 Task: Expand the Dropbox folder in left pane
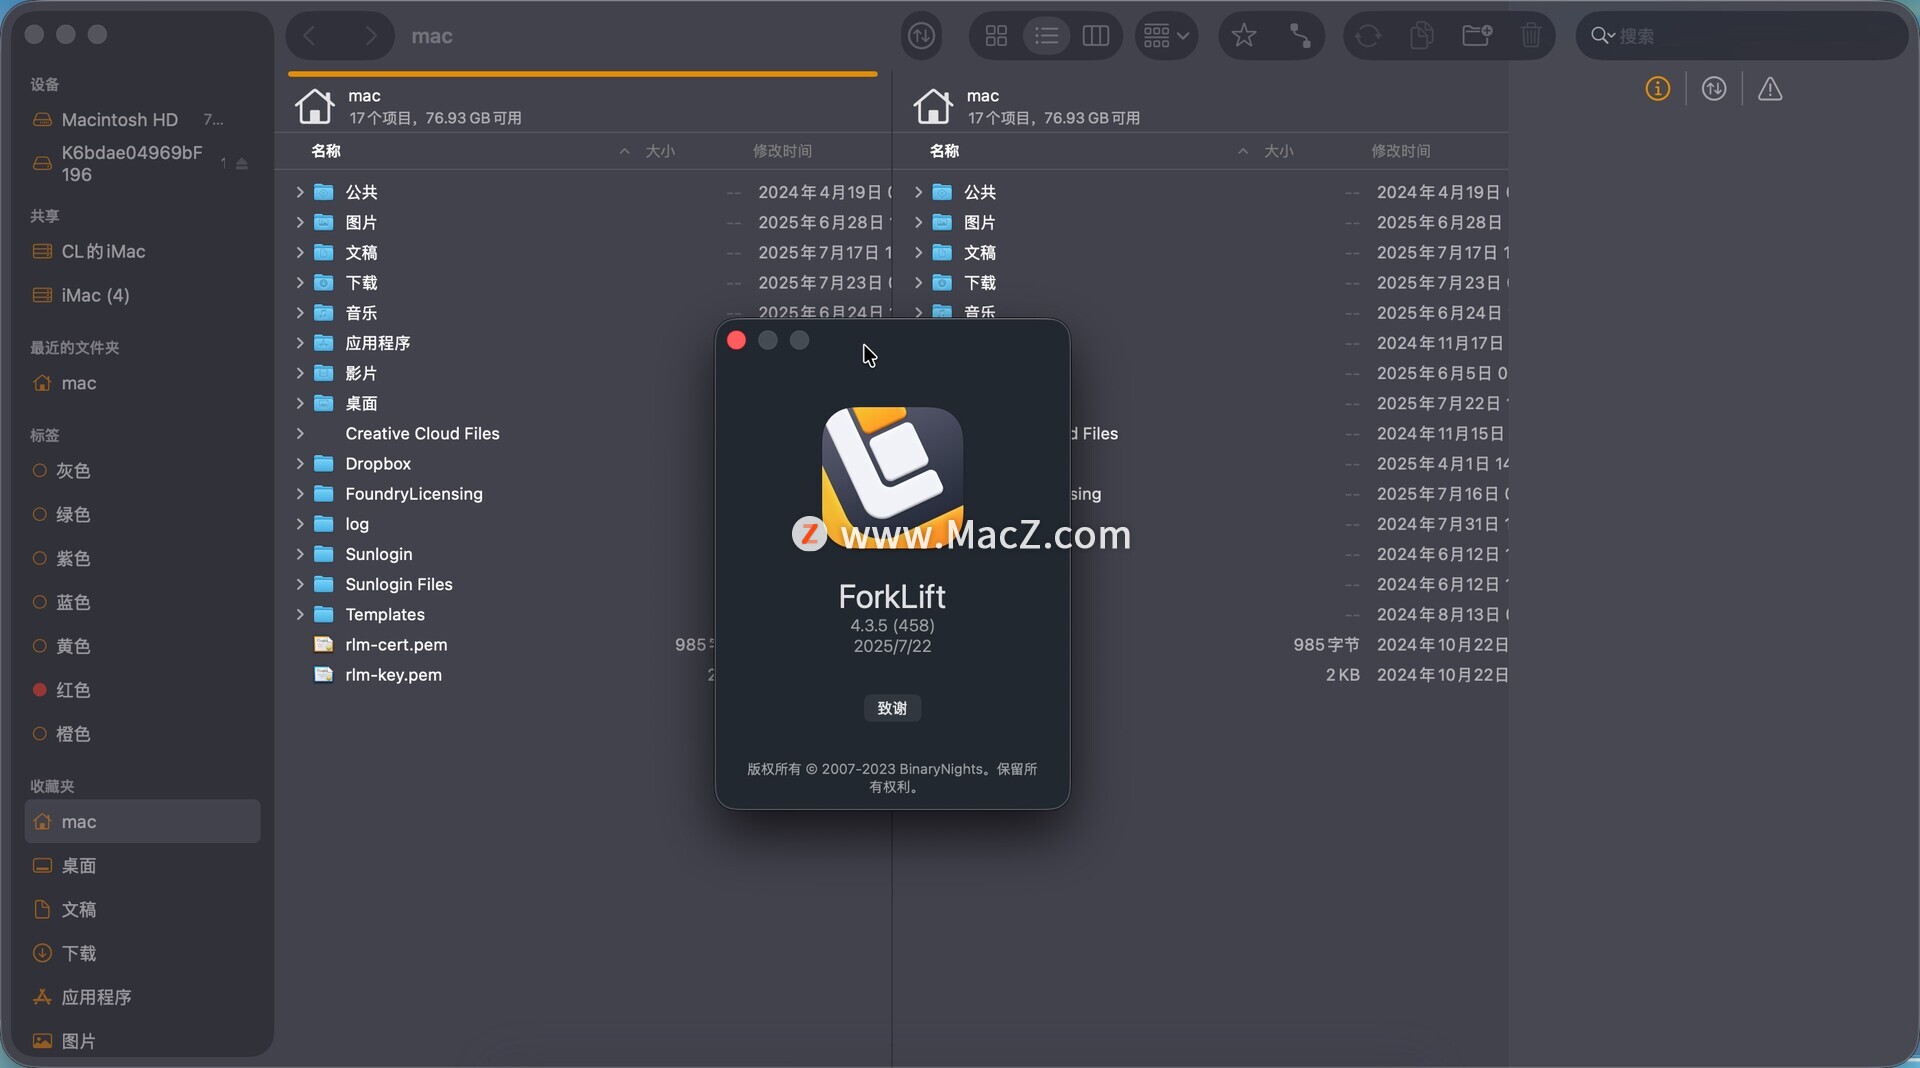click(299, 463)
